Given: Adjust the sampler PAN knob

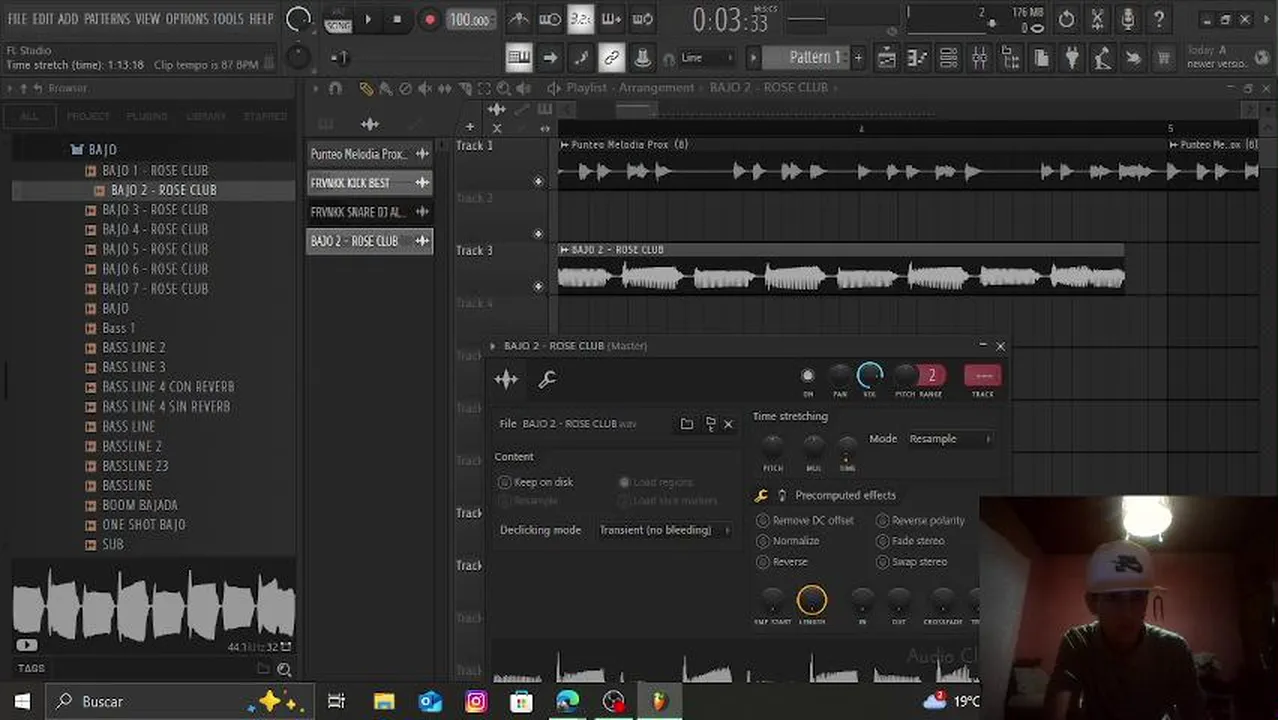Looking at the screenshot, I should point(840,377).
